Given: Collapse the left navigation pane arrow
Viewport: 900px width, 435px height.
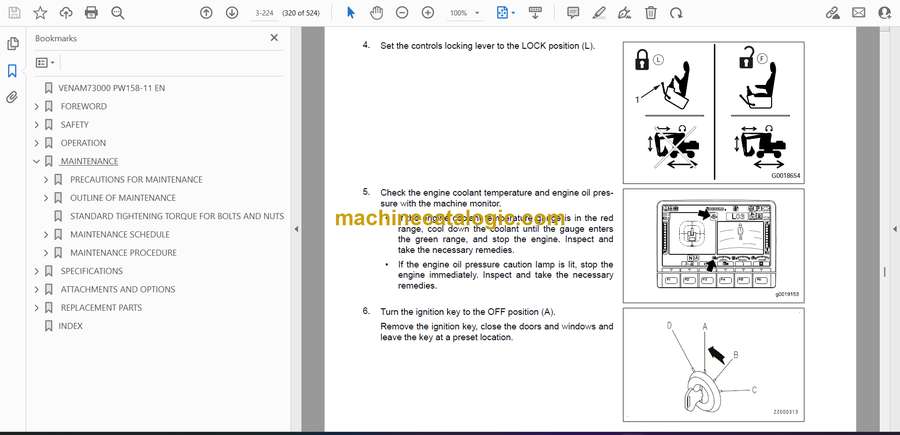Looking at the screenshot, I should point(296,229).
